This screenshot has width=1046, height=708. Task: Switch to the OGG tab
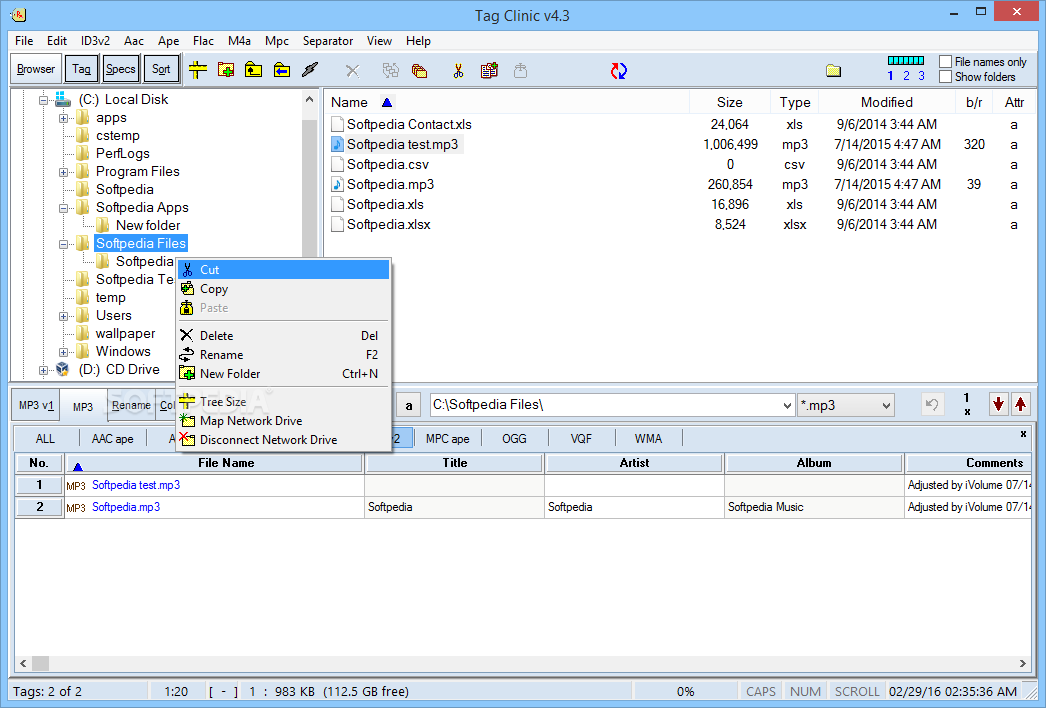(x=514, y=438)
